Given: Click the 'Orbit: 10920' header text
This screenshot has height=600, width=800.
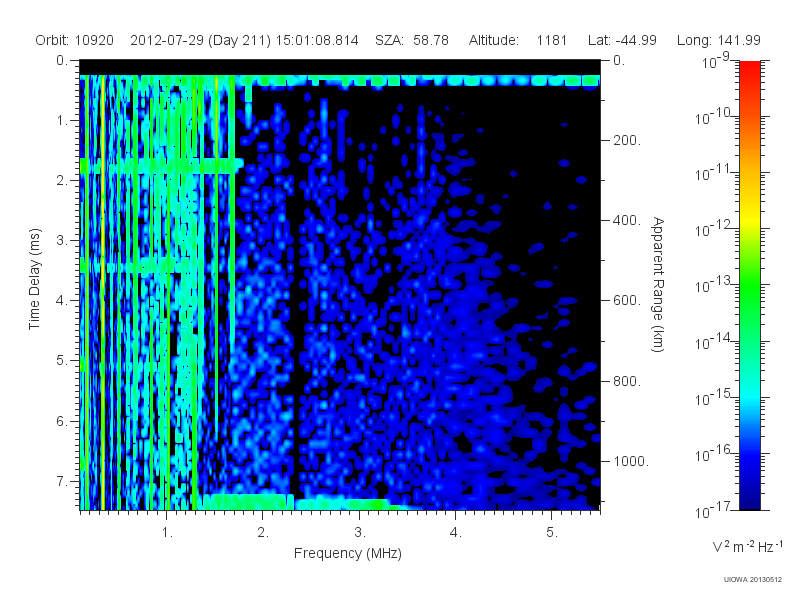Looking at the screenshot, I should 74,40.
